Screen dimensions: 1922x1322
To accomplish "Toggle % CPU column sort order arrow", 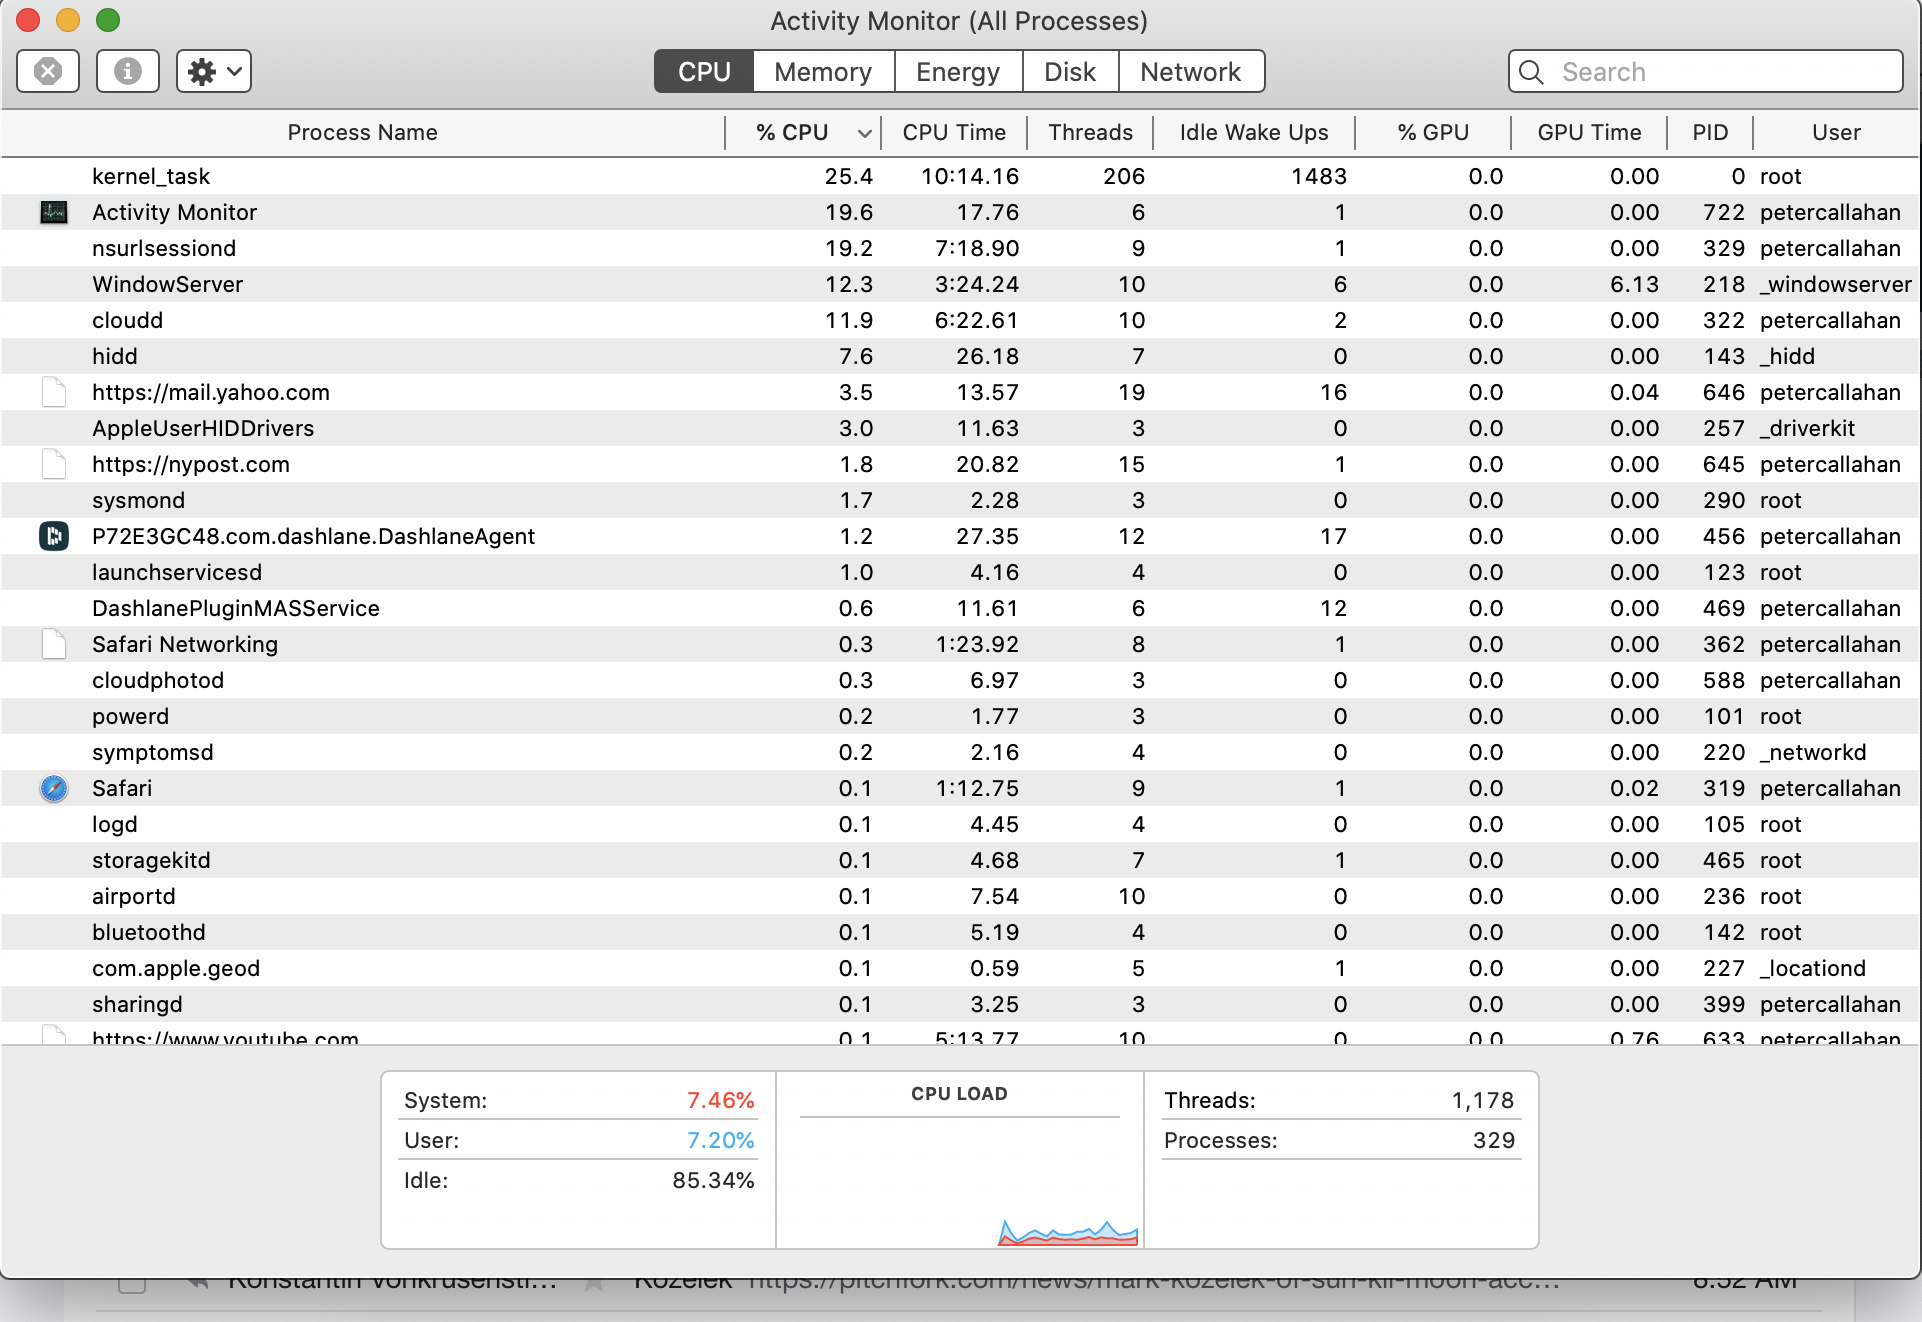I will 864,133.
